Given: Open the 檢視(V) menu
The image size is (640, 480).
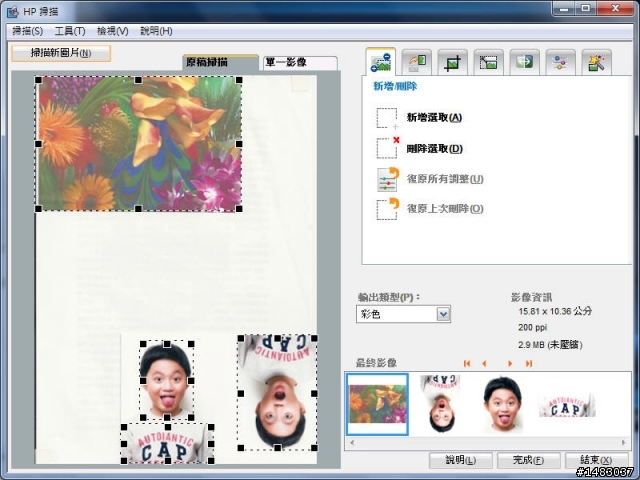Looking at the screenshot, I should click(x=112, y=31).
